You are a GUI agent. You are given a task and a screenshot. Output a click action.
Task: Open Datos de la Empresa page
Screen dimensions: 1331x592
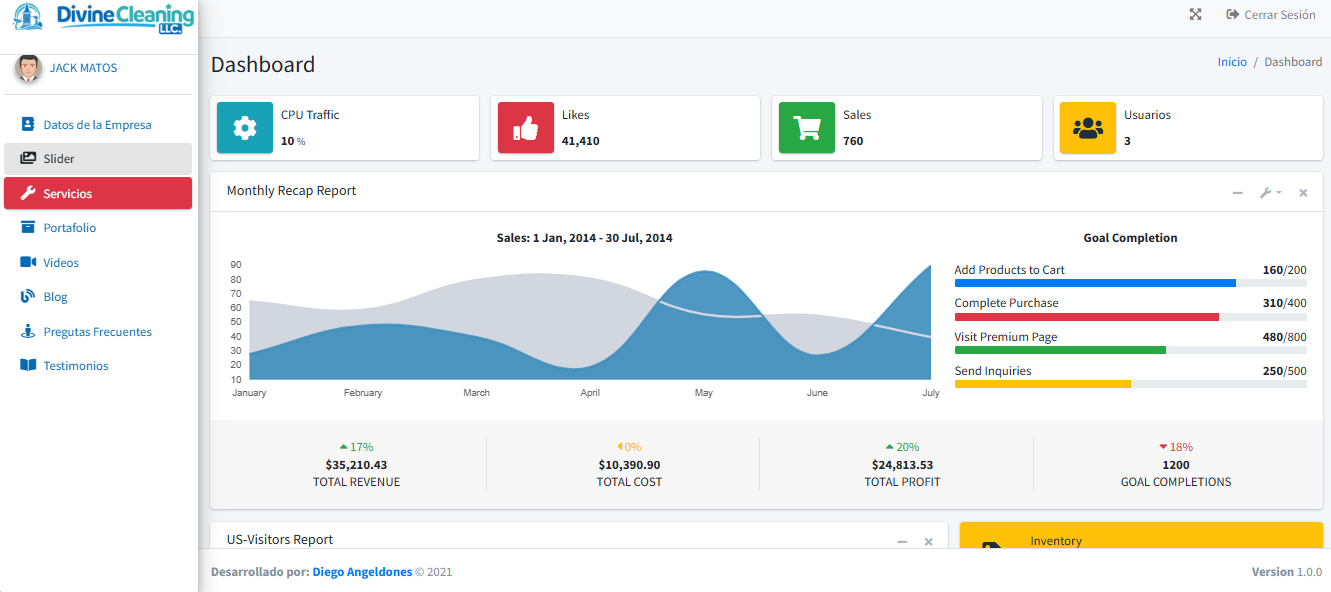tap(97, 125)
